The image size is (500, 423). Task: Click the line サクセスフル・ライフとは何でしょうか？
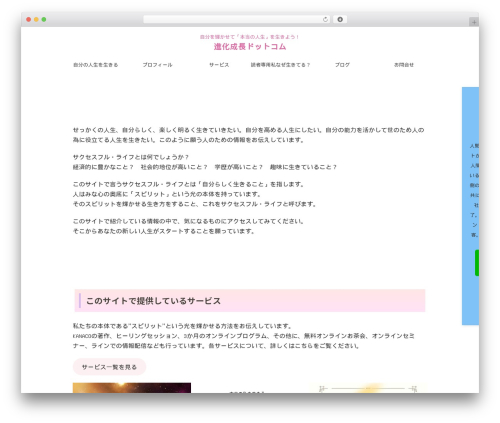click(131, 157)
